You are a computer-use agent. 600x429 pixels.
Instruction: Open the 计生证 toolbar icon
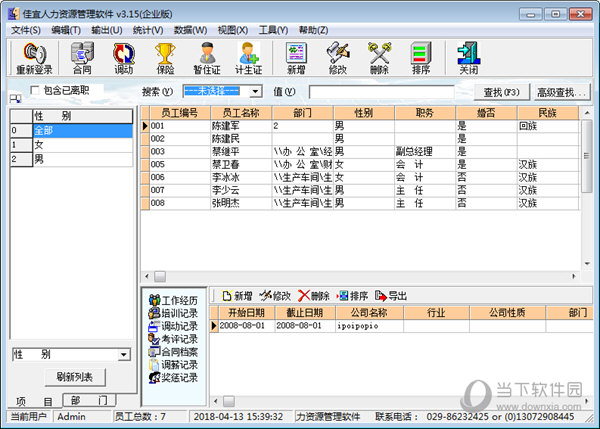pyautogui.click(x=249, y=58)
